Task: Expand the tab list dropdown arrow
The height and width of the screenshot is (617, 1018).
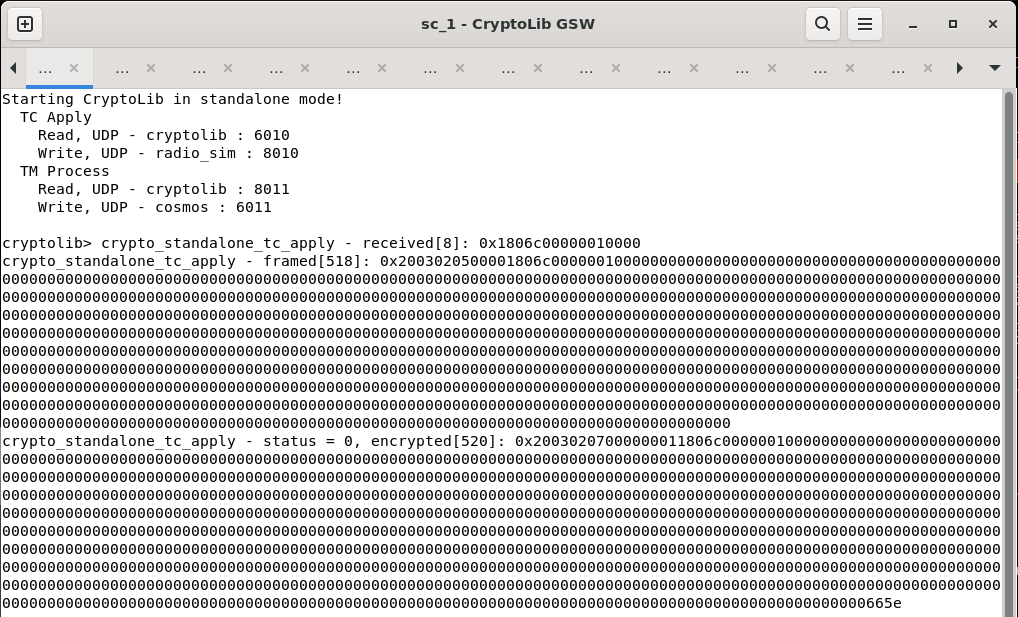Action: click(x=995, y=68)
